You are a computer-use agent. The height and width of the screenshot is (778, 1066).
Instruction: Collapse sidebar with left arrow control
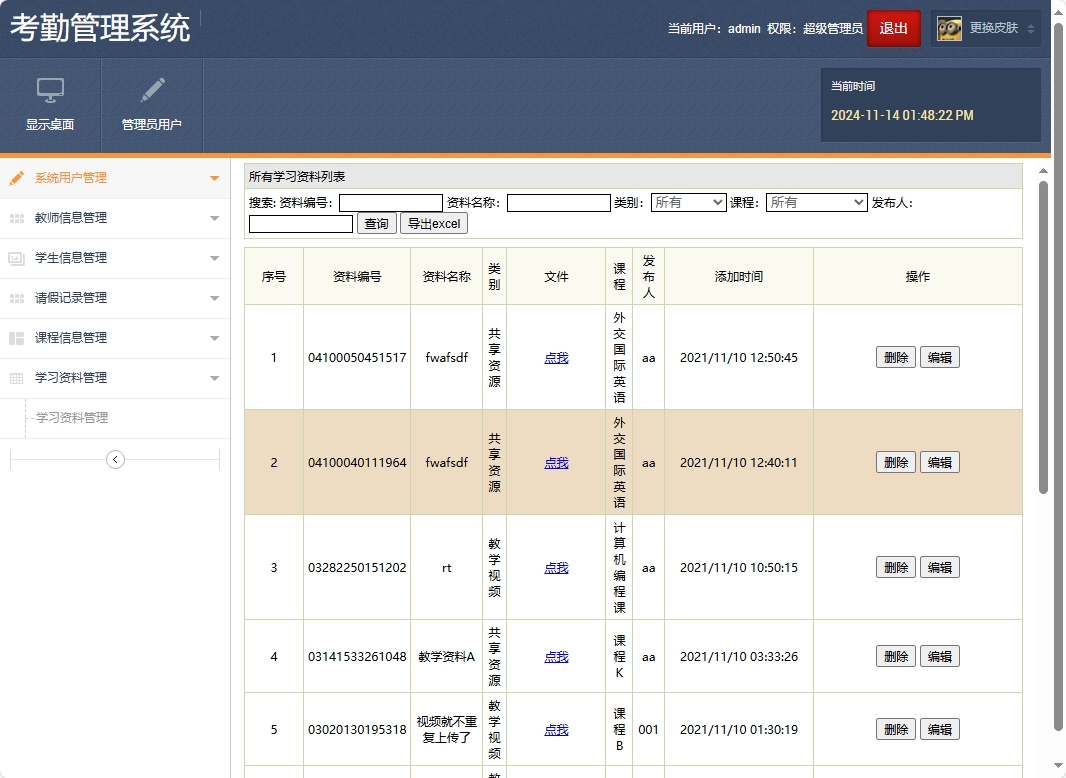(114, 459)
